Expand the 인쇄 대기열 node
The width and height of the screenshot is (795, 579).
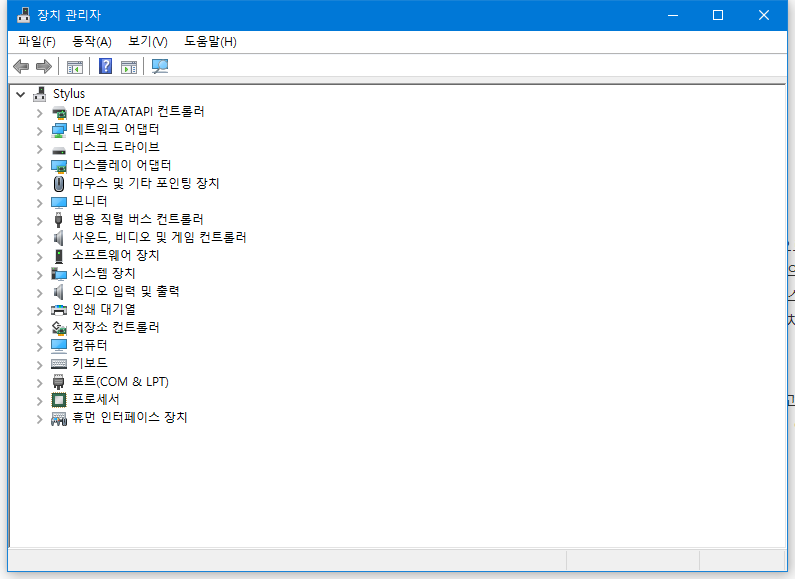pos(40,311)
